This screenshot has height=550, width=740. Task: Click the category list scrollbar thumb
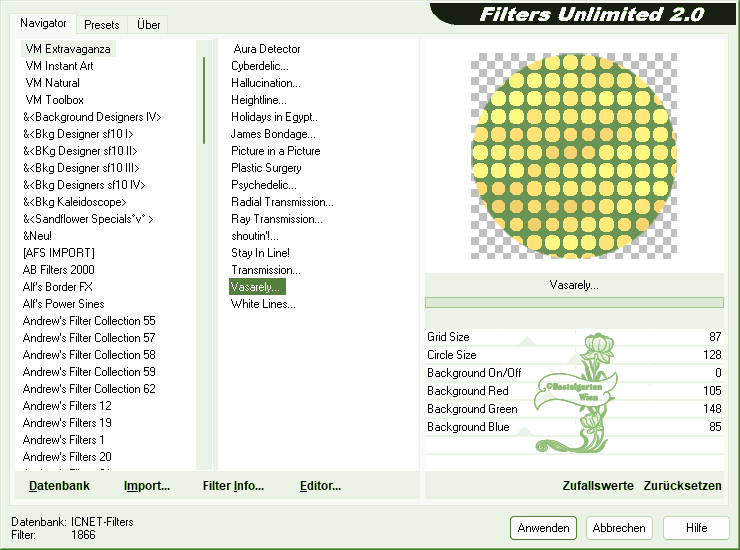[x=204, y=100]
